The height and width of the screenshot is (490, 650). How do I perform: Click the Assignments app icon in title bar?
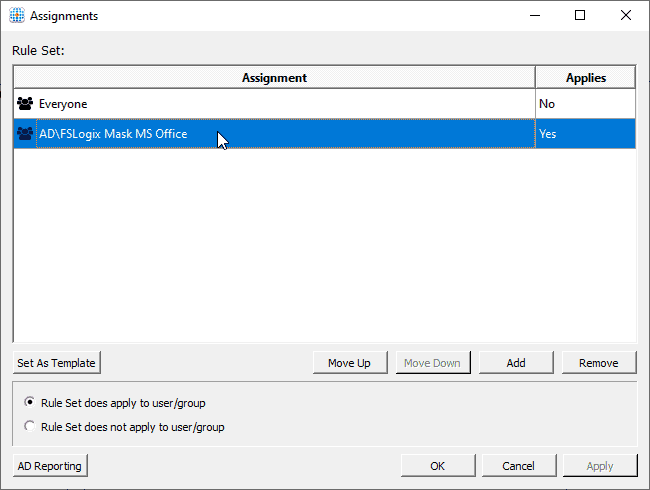(17, 15)
